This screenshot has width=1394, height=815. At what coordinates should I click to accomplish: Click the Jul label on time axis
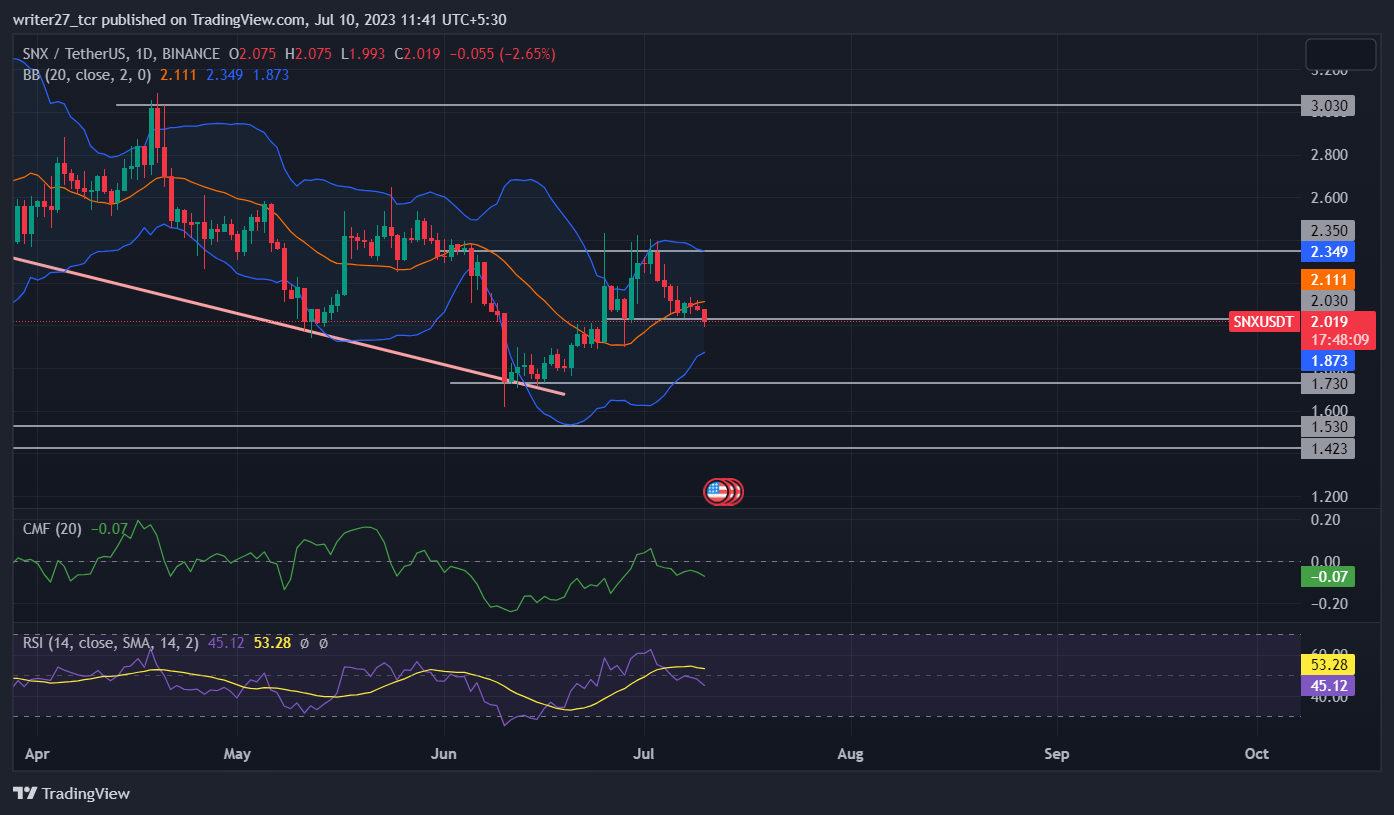[645, 753]
